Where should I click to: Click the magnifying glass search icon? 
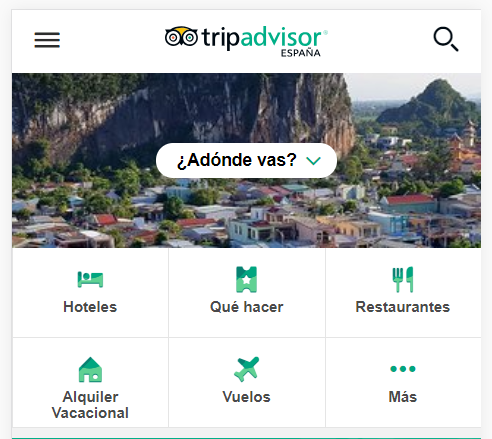tap(446, 39)
